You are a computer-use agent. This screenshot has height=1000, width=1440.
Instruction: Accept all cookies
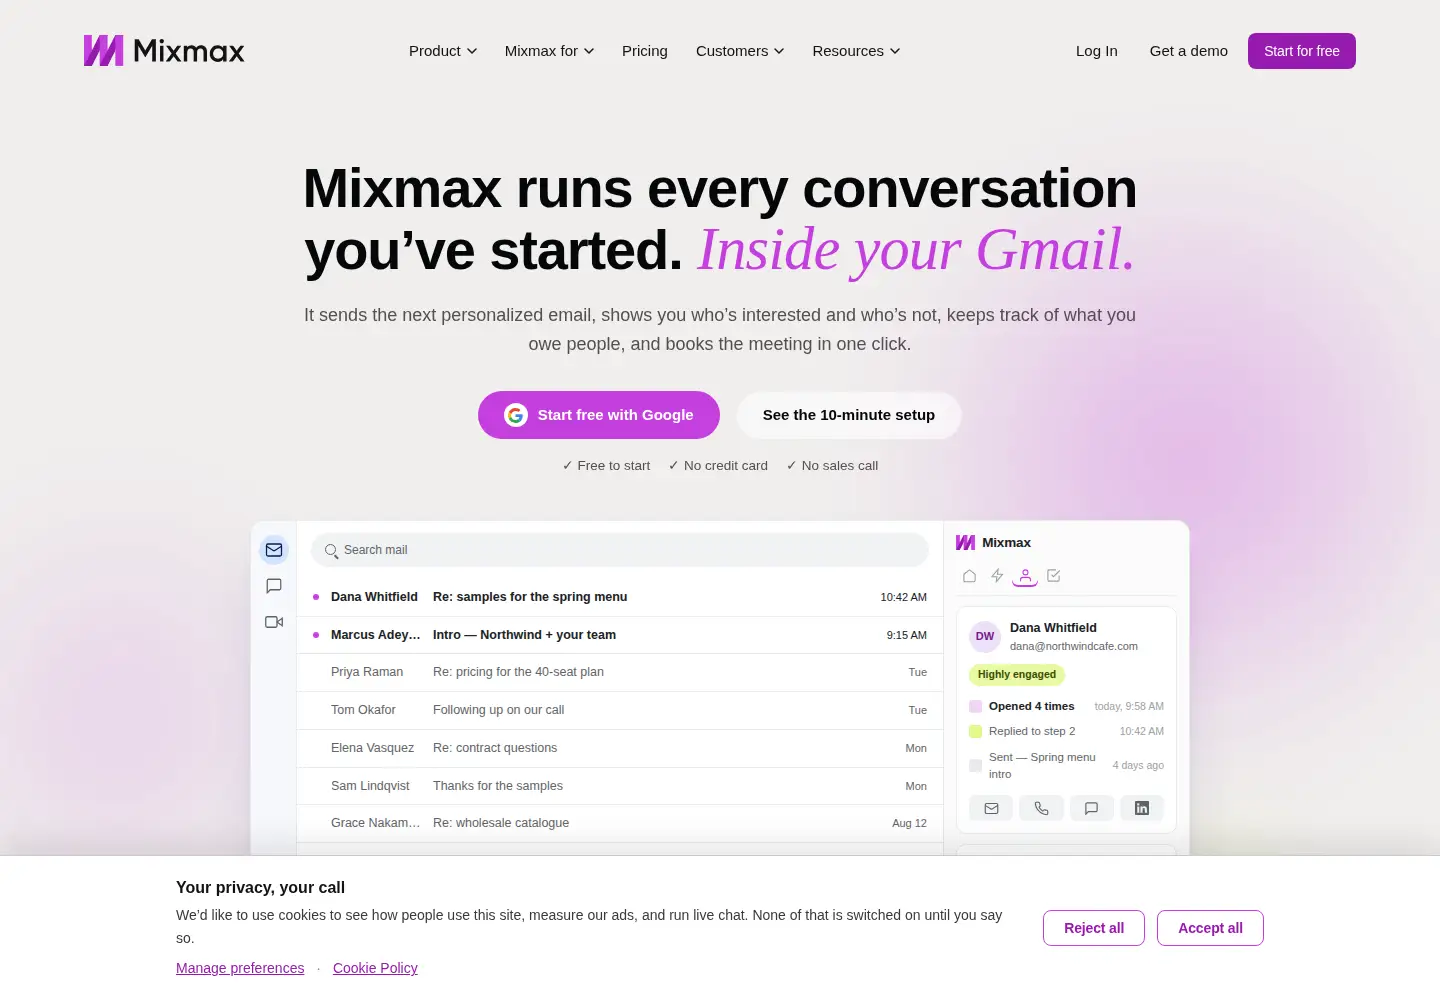1210,928
